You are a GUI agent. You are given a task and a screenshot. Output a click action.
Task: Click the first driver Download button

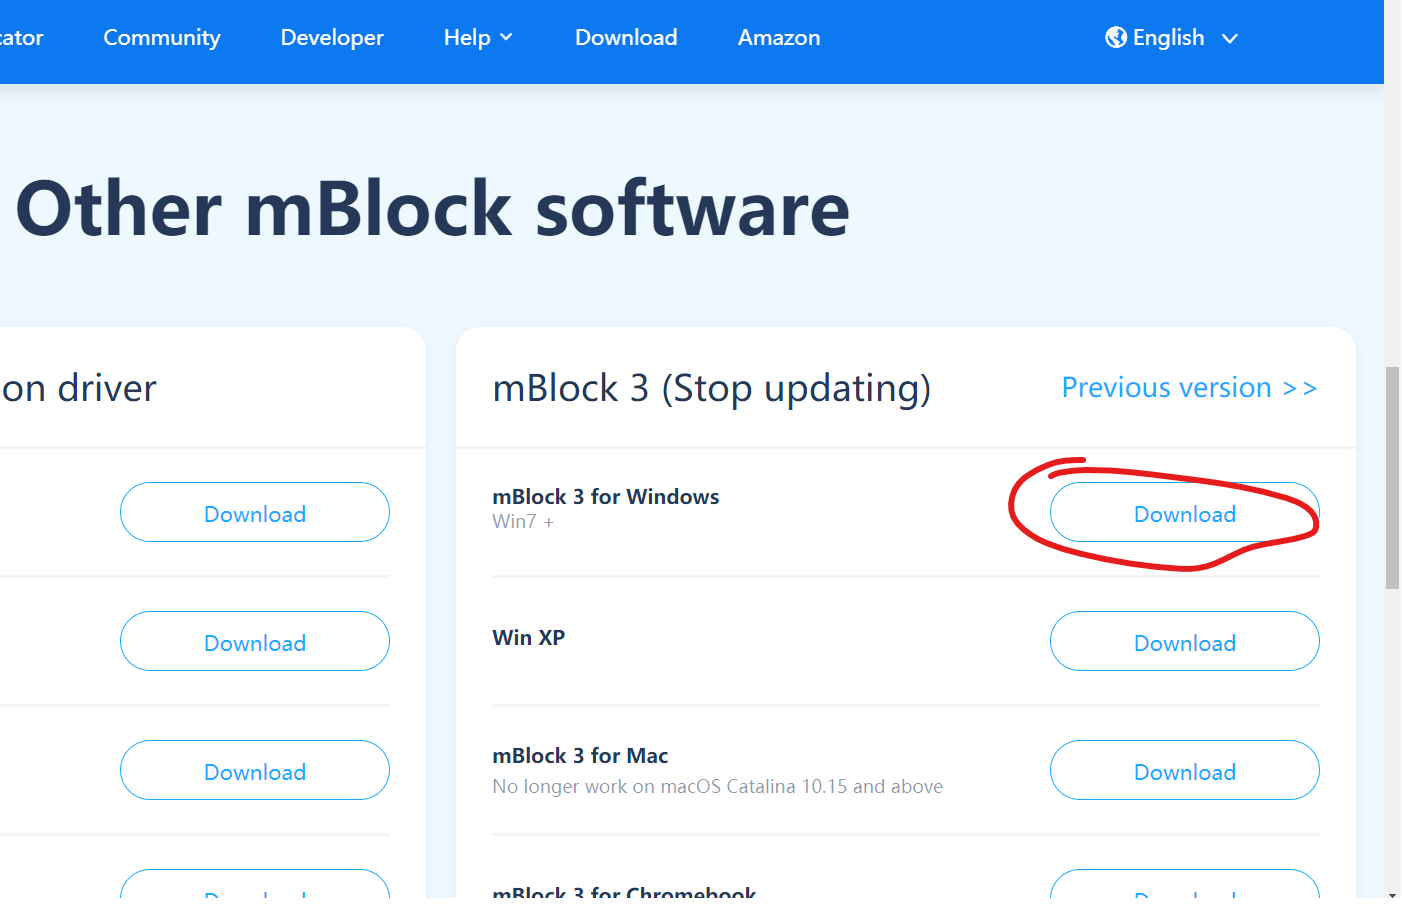click(x=255, y=513)
